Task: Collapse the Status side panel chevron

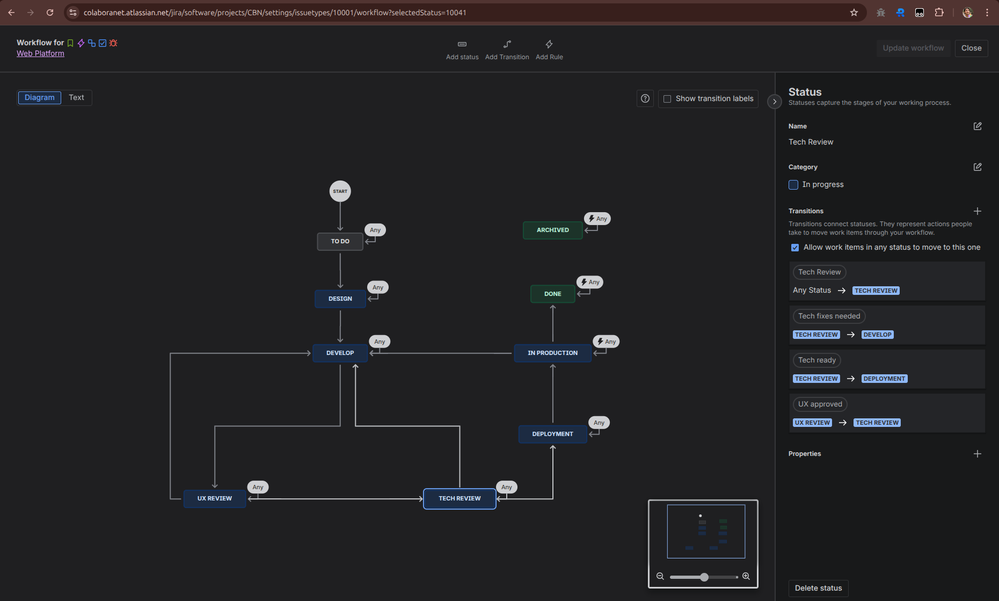Action: coord(775,101)
